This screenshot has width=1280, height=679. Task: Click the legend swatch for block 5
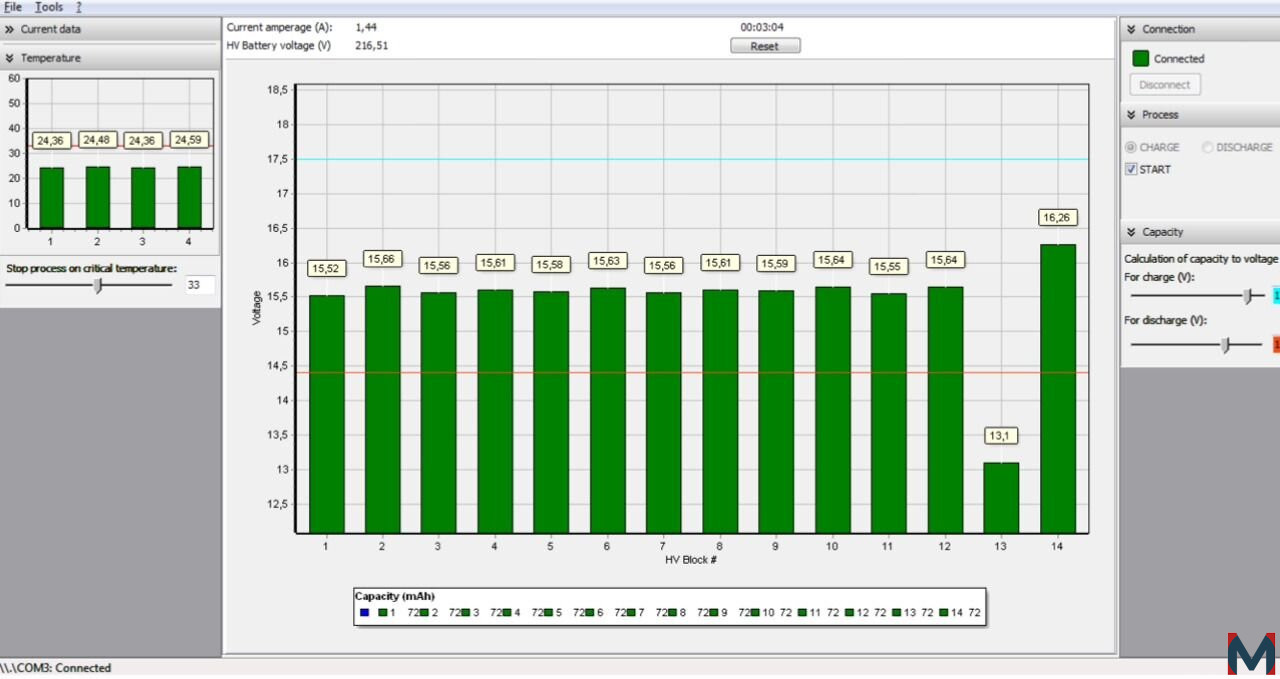[x=548, y=612]
